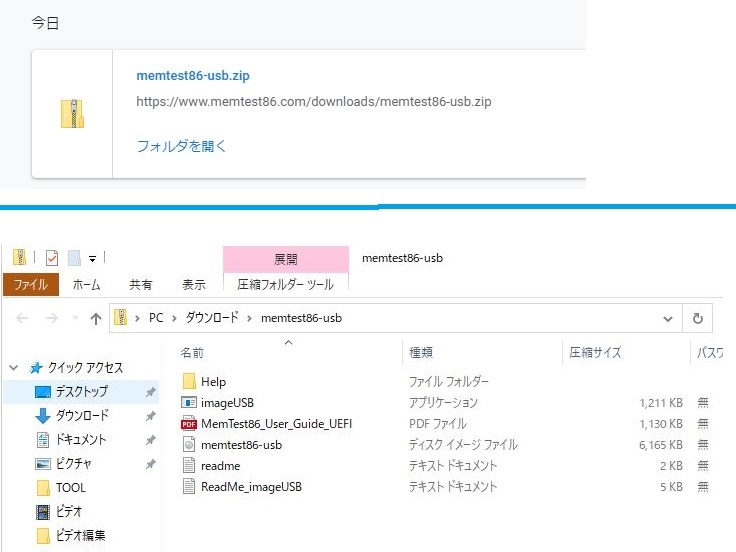The width and height of the screenshot is (736, 552).
Task: Open the recent locations dropdown arrow
Action: pyautogui.click(x=75, y=318)
